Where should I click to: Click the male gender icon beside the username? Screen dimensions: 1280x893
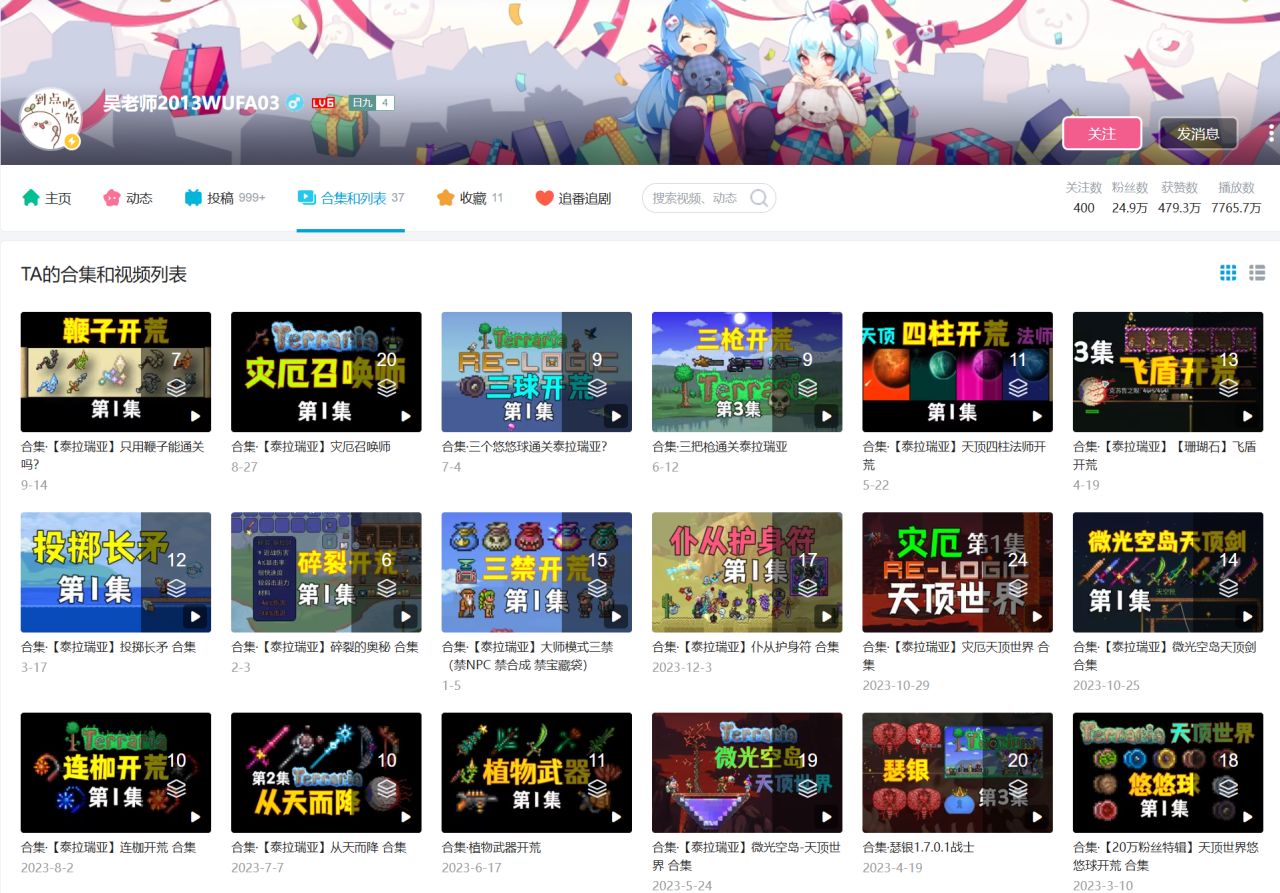pyautogui.click(x=294, y=103)
